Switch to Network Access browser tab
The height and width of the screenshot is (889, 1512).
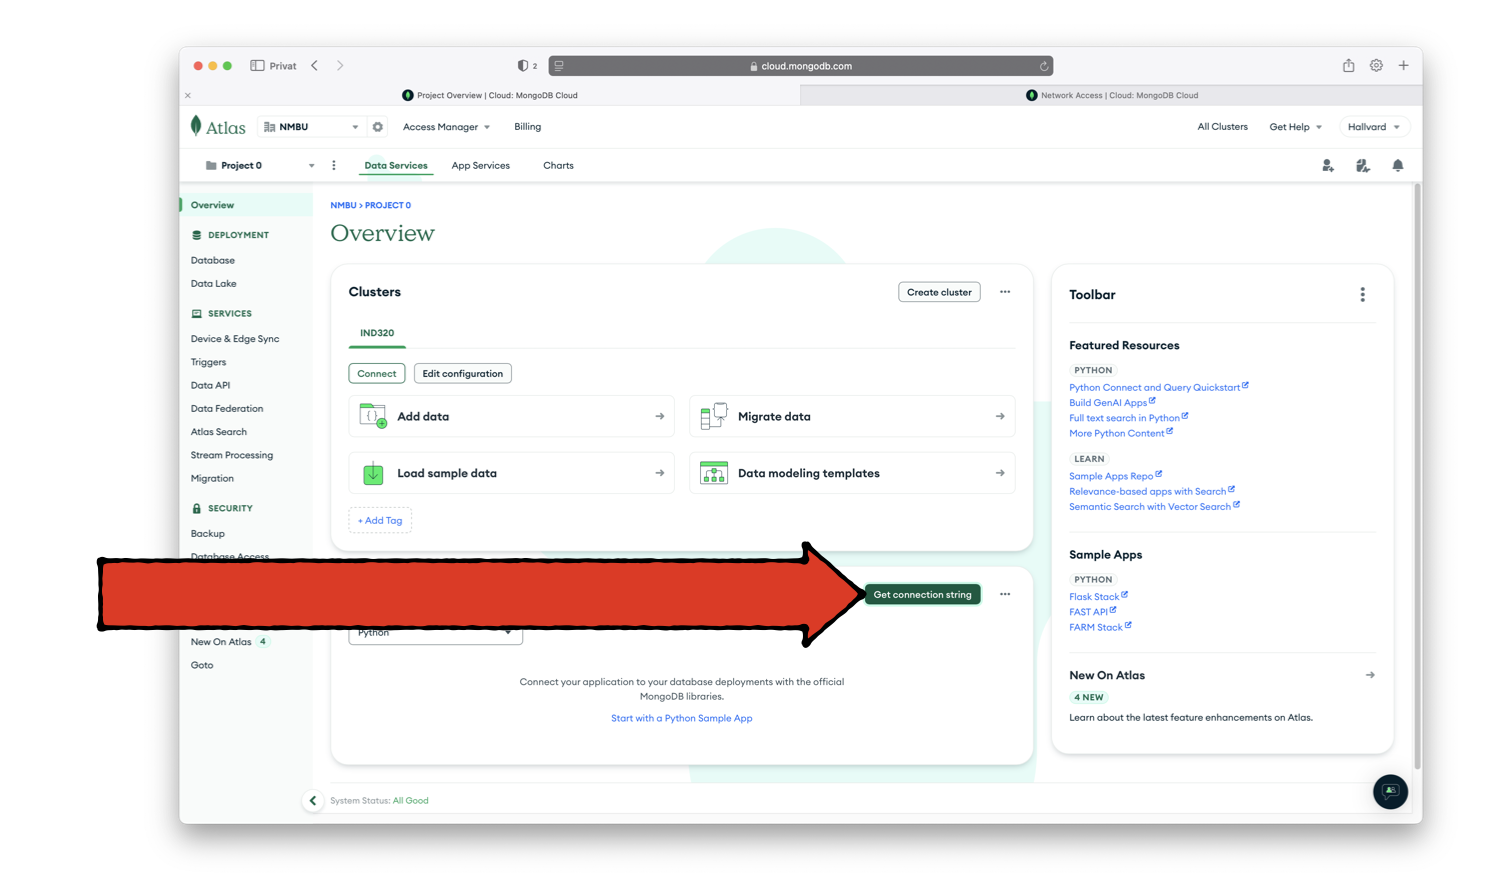[x=1111, y=96]
